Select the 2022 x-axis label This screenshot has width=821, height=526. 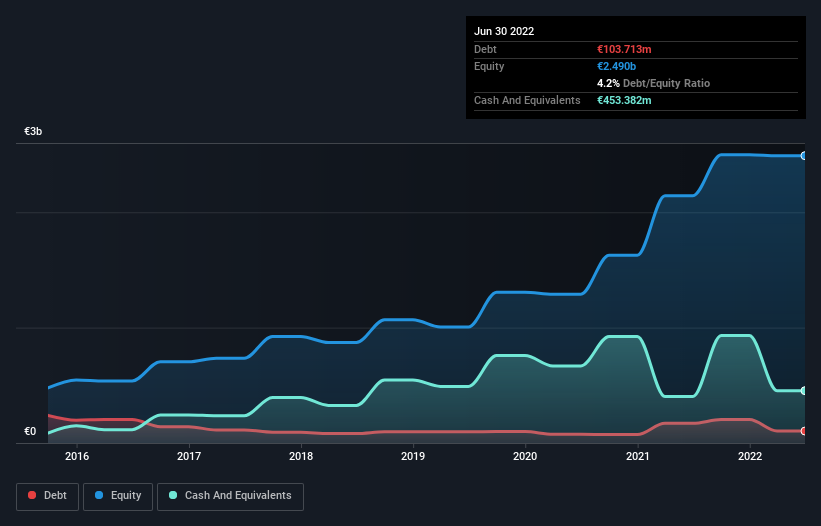(x=750, y=456)
